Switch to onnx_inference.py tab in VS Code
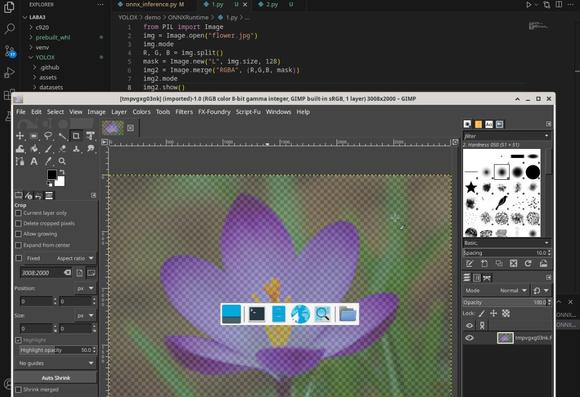This screenshot has height=397, width=580. point(155,4)
